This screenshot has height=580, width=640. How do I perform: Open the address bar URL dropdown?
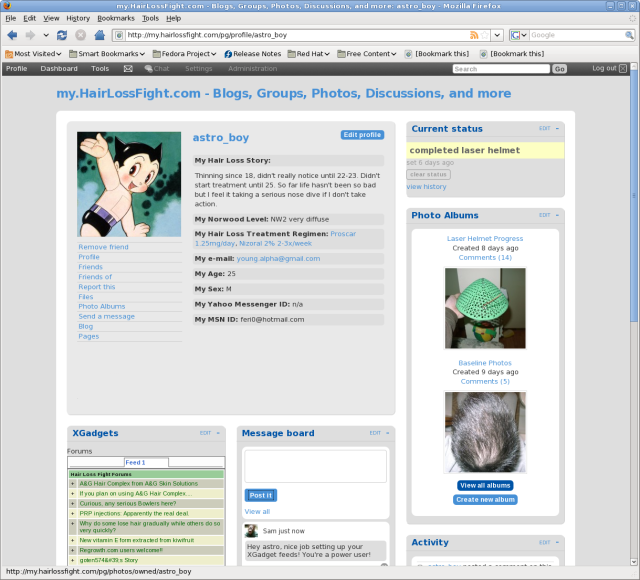[497, 35]
